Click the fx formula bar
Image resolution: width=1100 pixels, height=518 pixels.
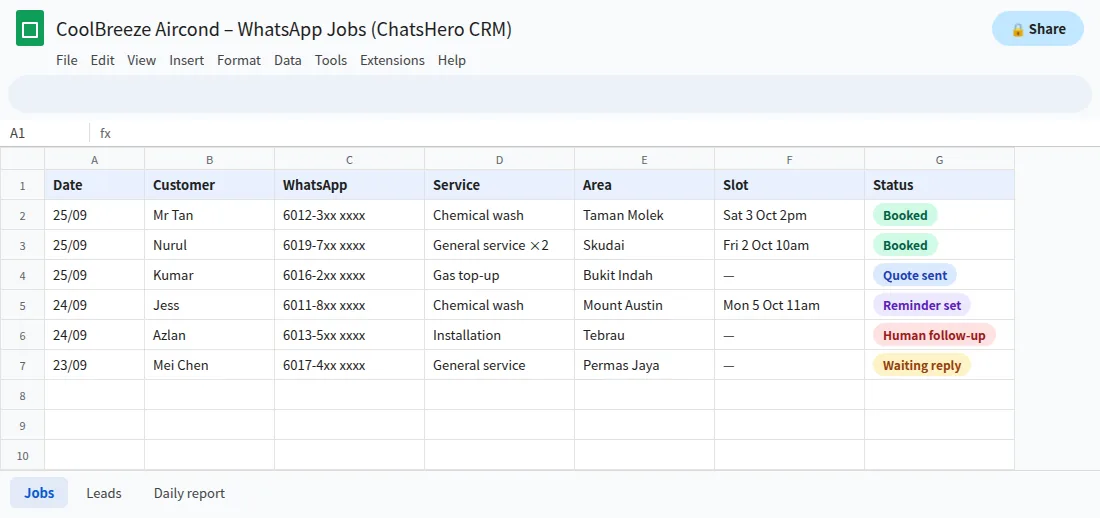[x=596, y=133]
